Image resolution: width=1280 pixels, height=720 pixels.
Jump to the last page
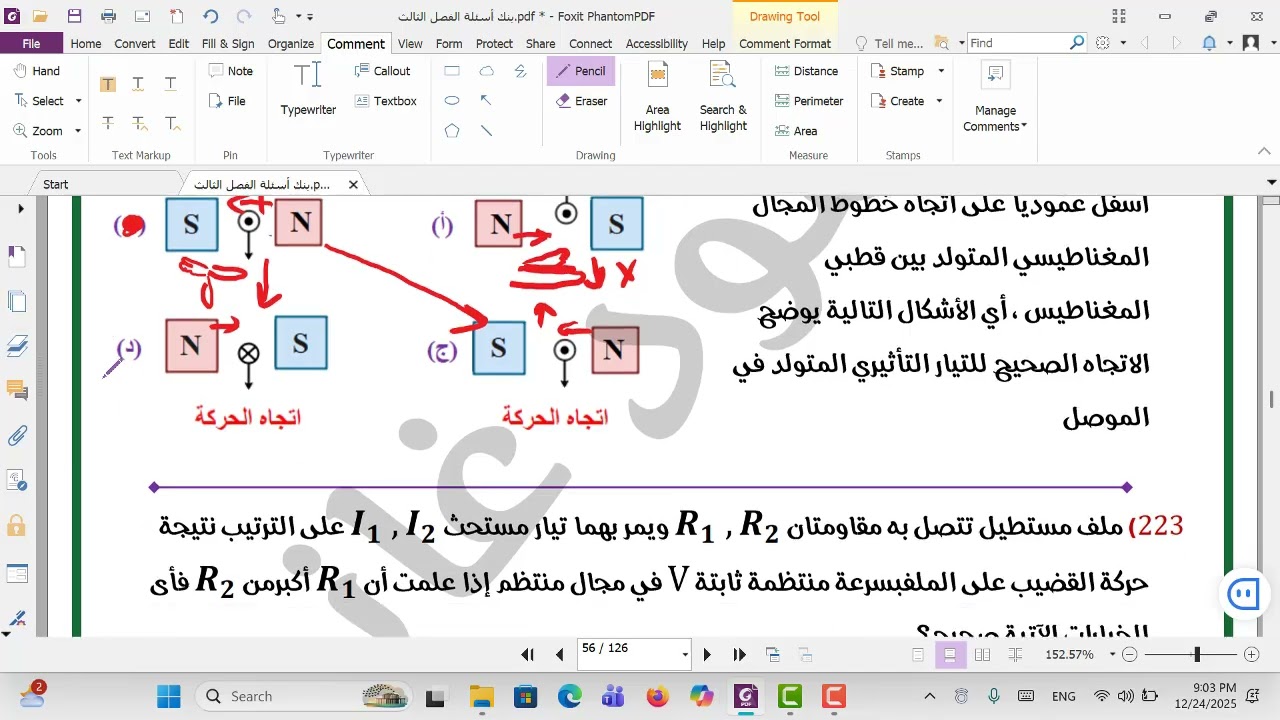(x=740, y=655)
